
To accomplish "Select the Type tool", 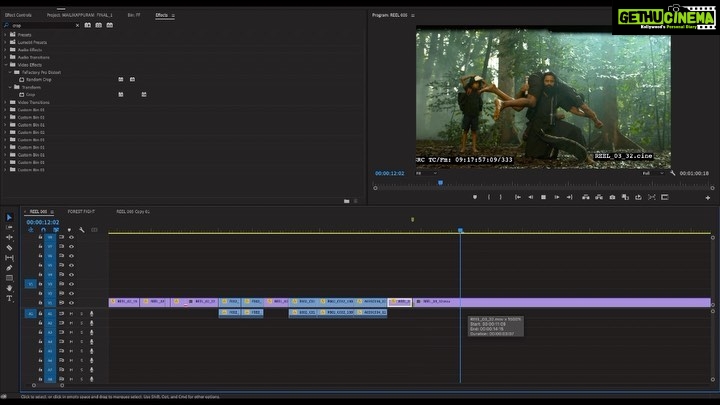I will pos(9,298).
